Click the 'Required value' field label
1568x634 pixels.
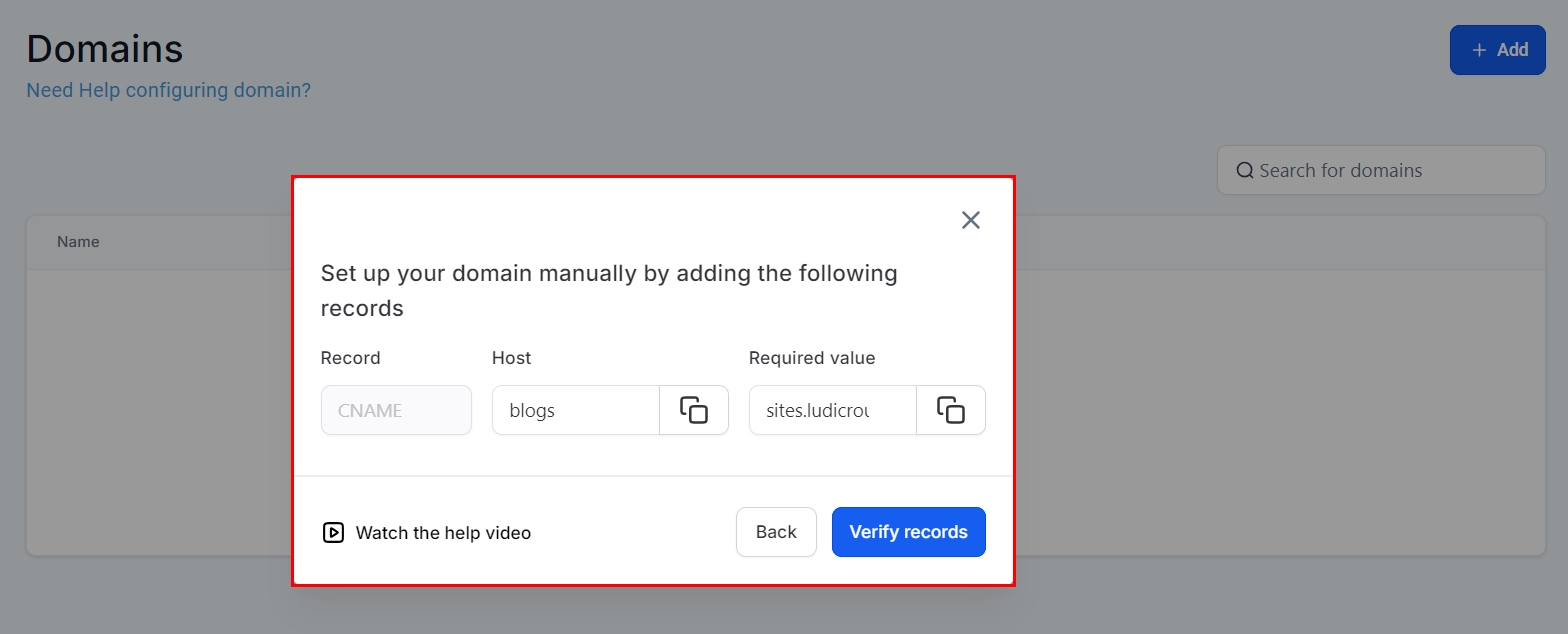(x=811, y=358)
